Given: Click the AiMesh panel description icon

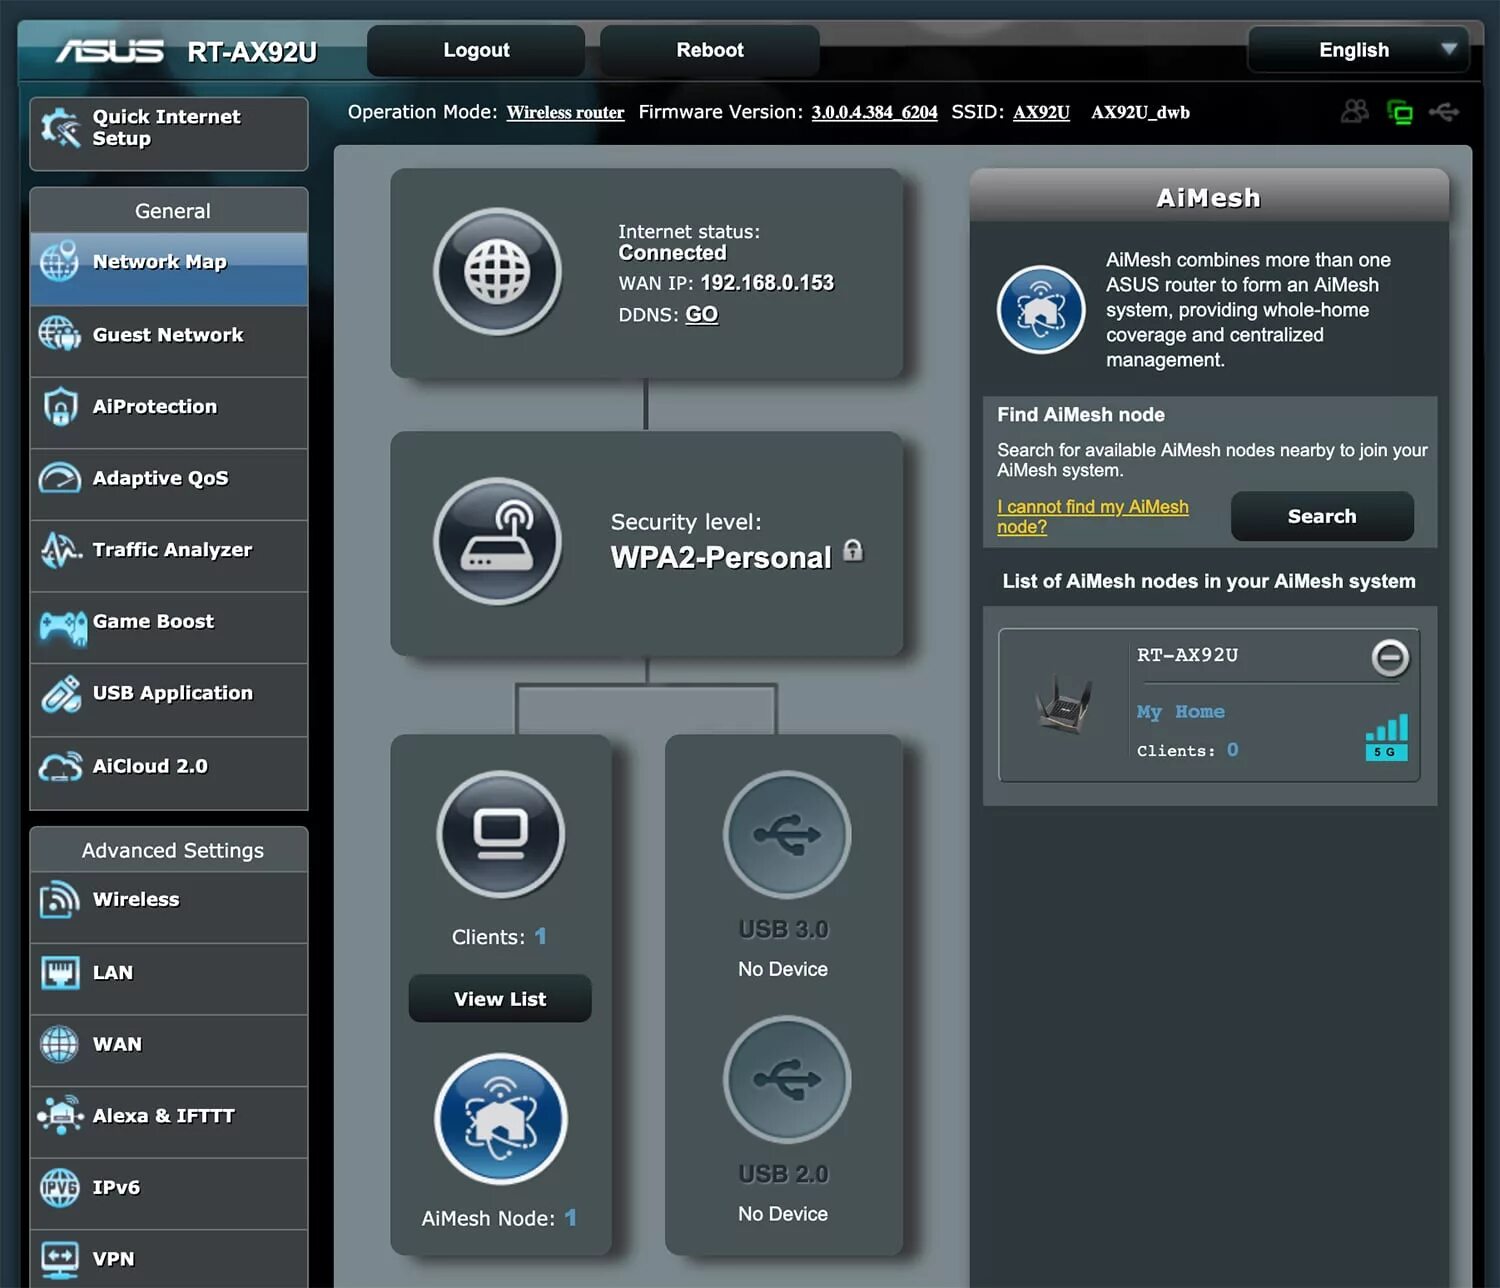Looking at the screenshot, I should pos(1041,309).
